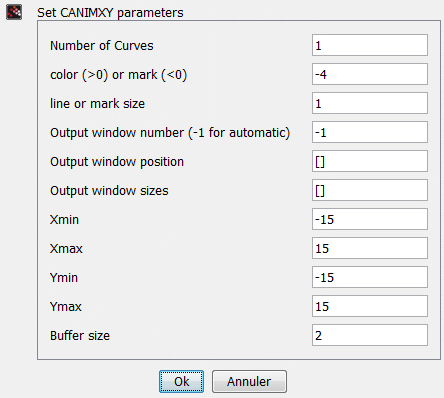Viewport: 444px width, 398px height.
Task: Click the 'Set CANIMXY parameters' title text
Action: [110, 13]
